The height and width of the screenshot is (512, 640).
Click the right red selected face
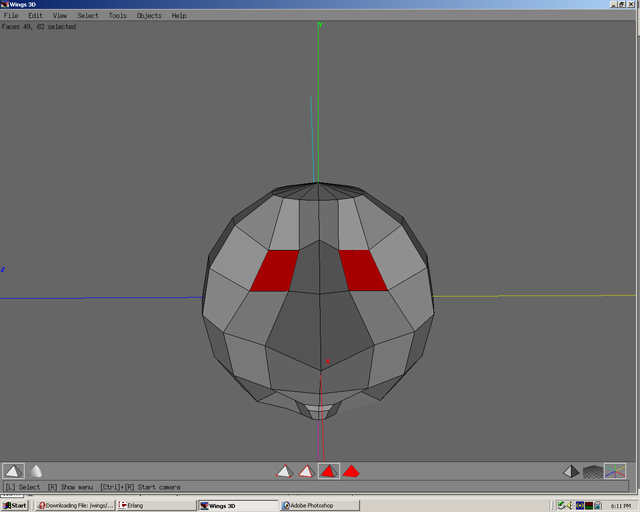point(362,270)
